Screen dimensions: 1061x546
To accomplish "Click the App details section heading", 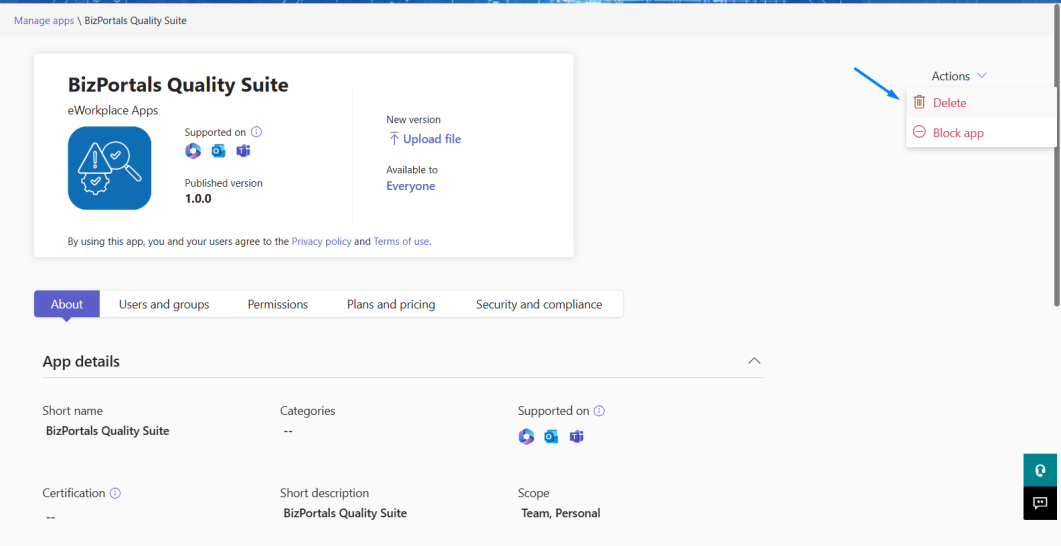I will tap(81, 361).
